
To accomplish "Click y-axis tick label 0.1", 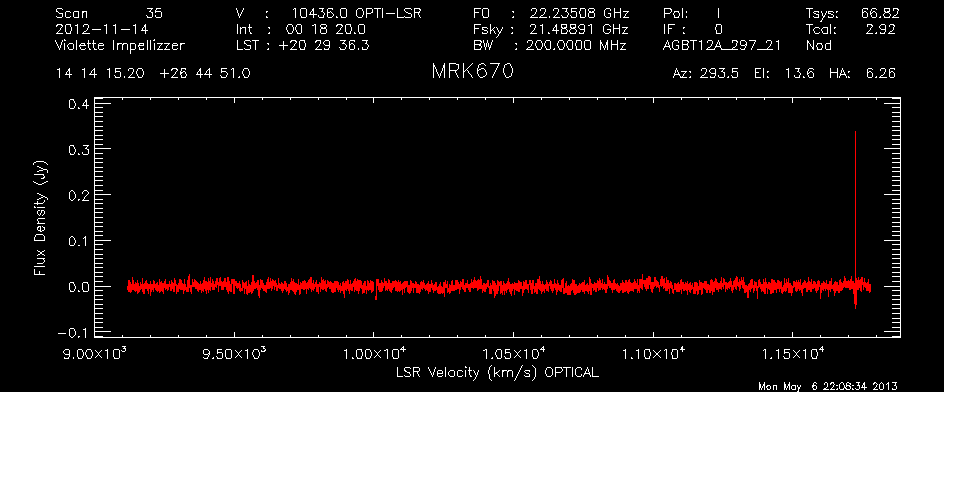I will coord(79,241).
